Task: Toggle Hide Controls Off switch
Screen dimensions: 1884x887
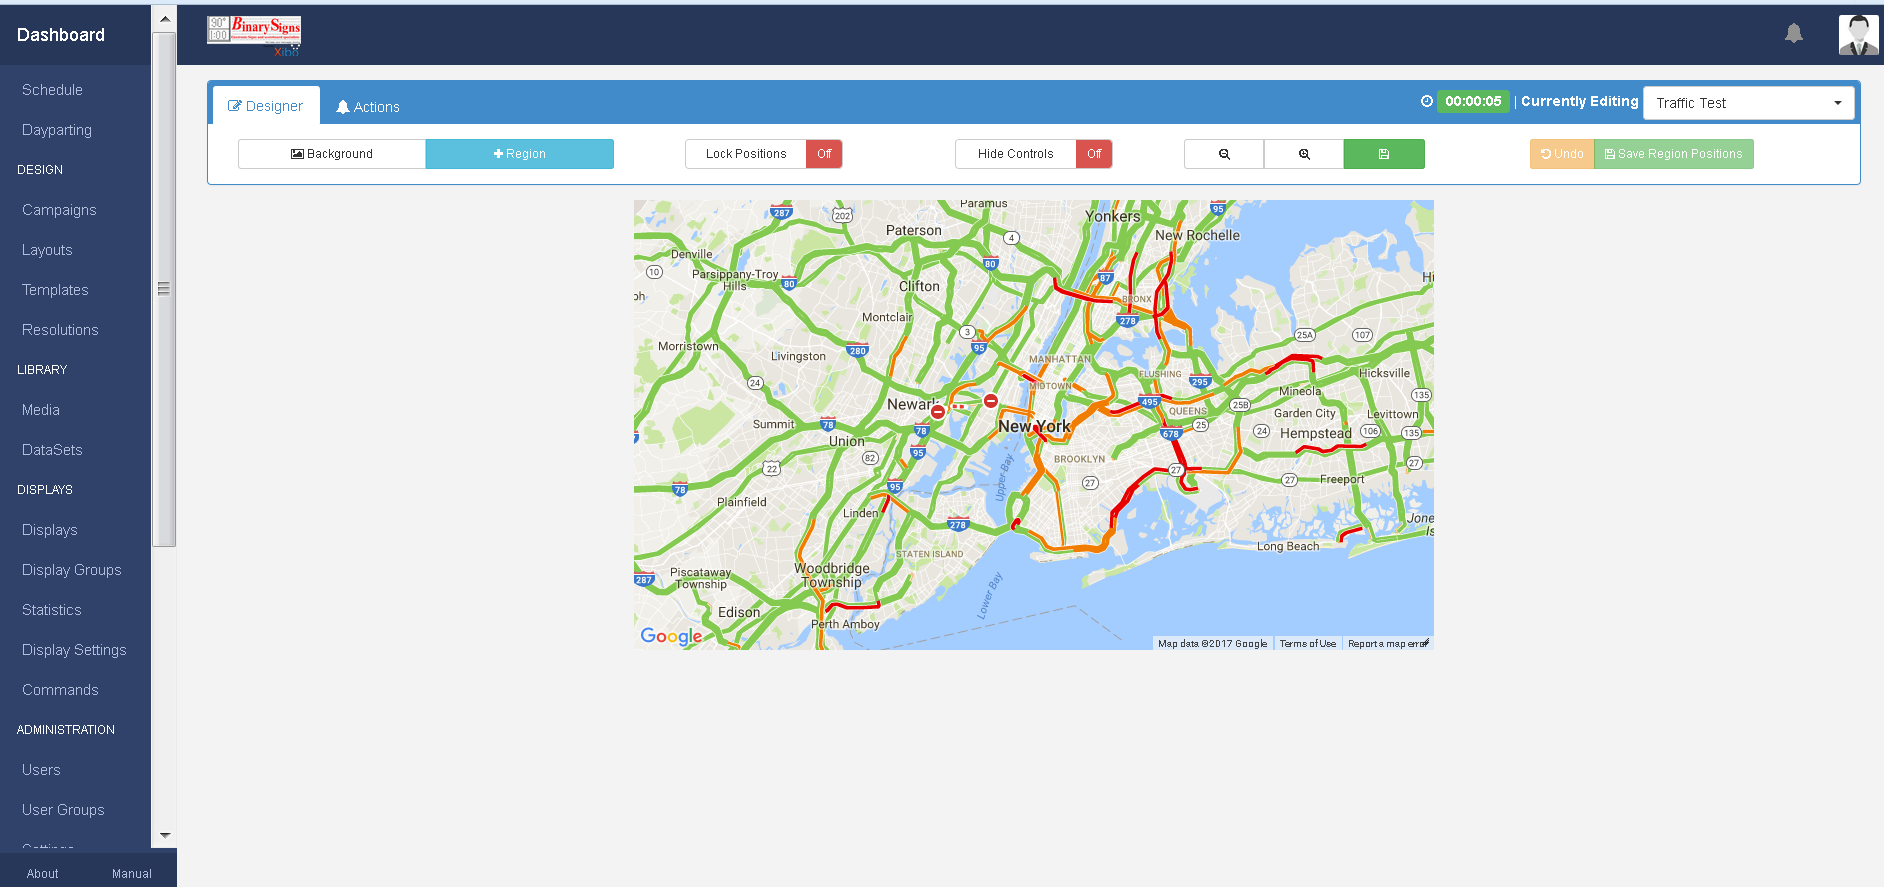Action: 1094,154
